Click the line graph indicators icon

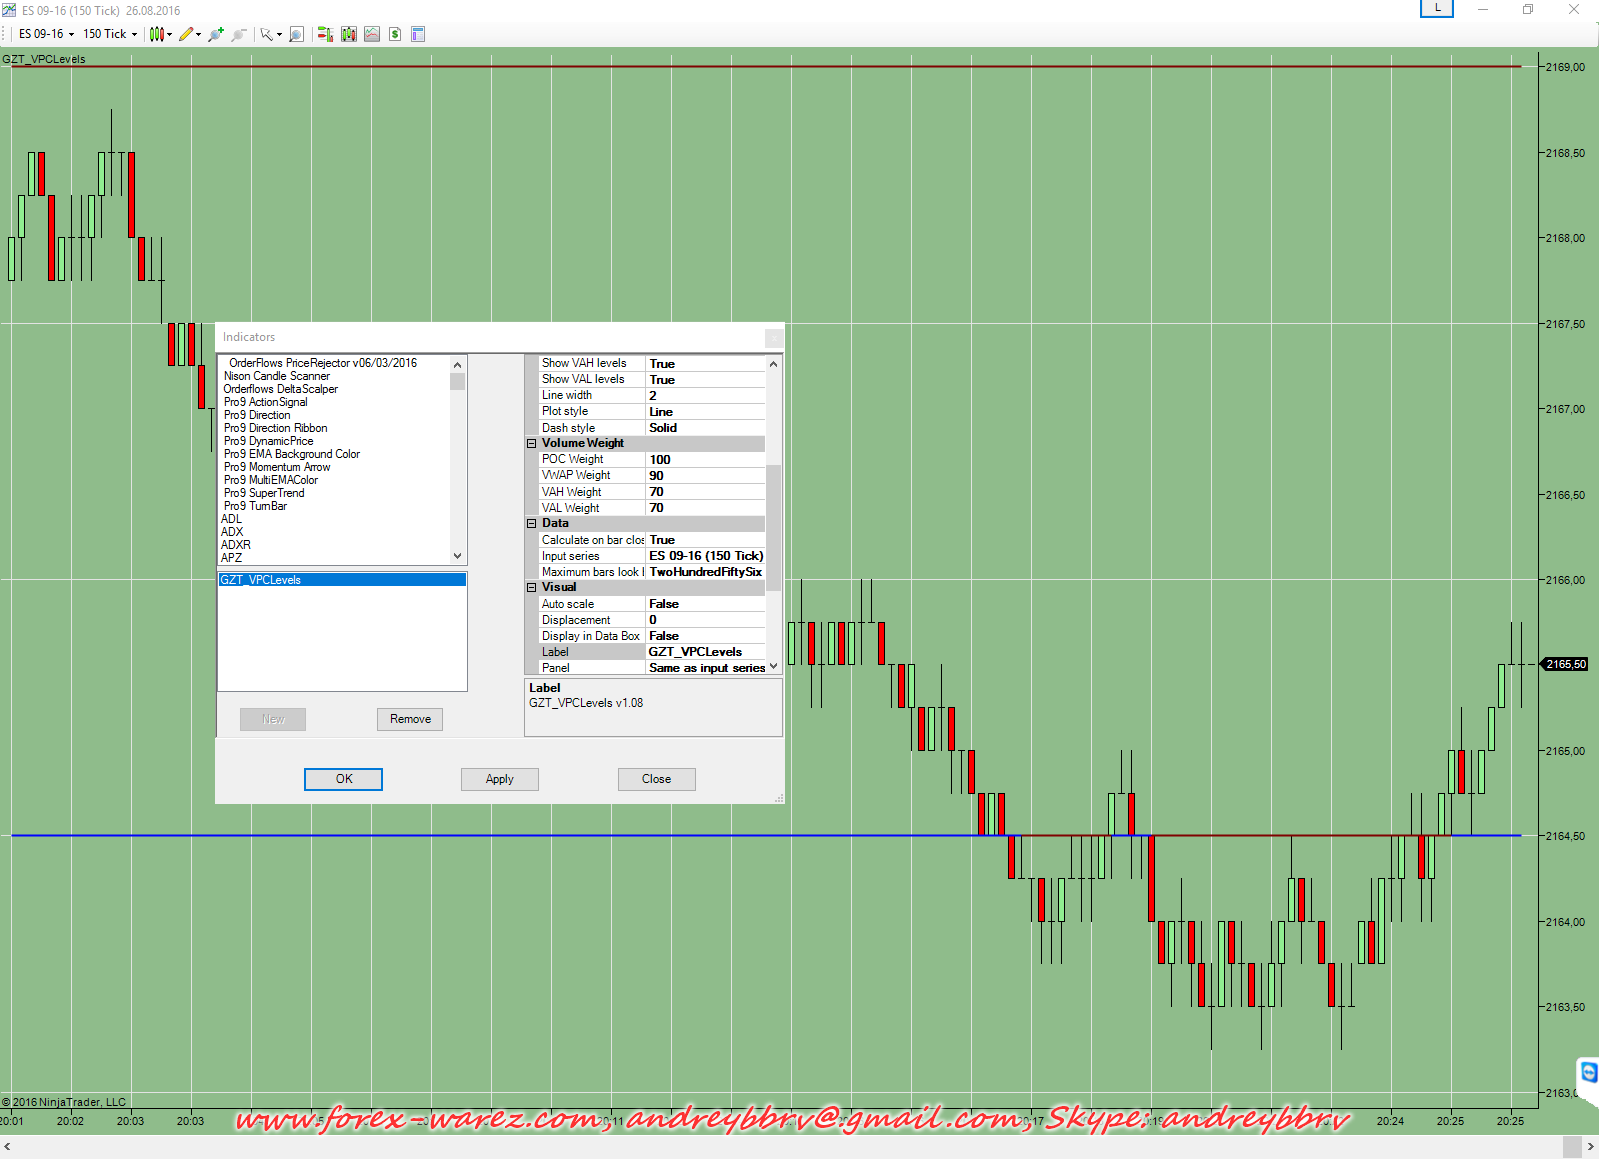click(372, 34)
